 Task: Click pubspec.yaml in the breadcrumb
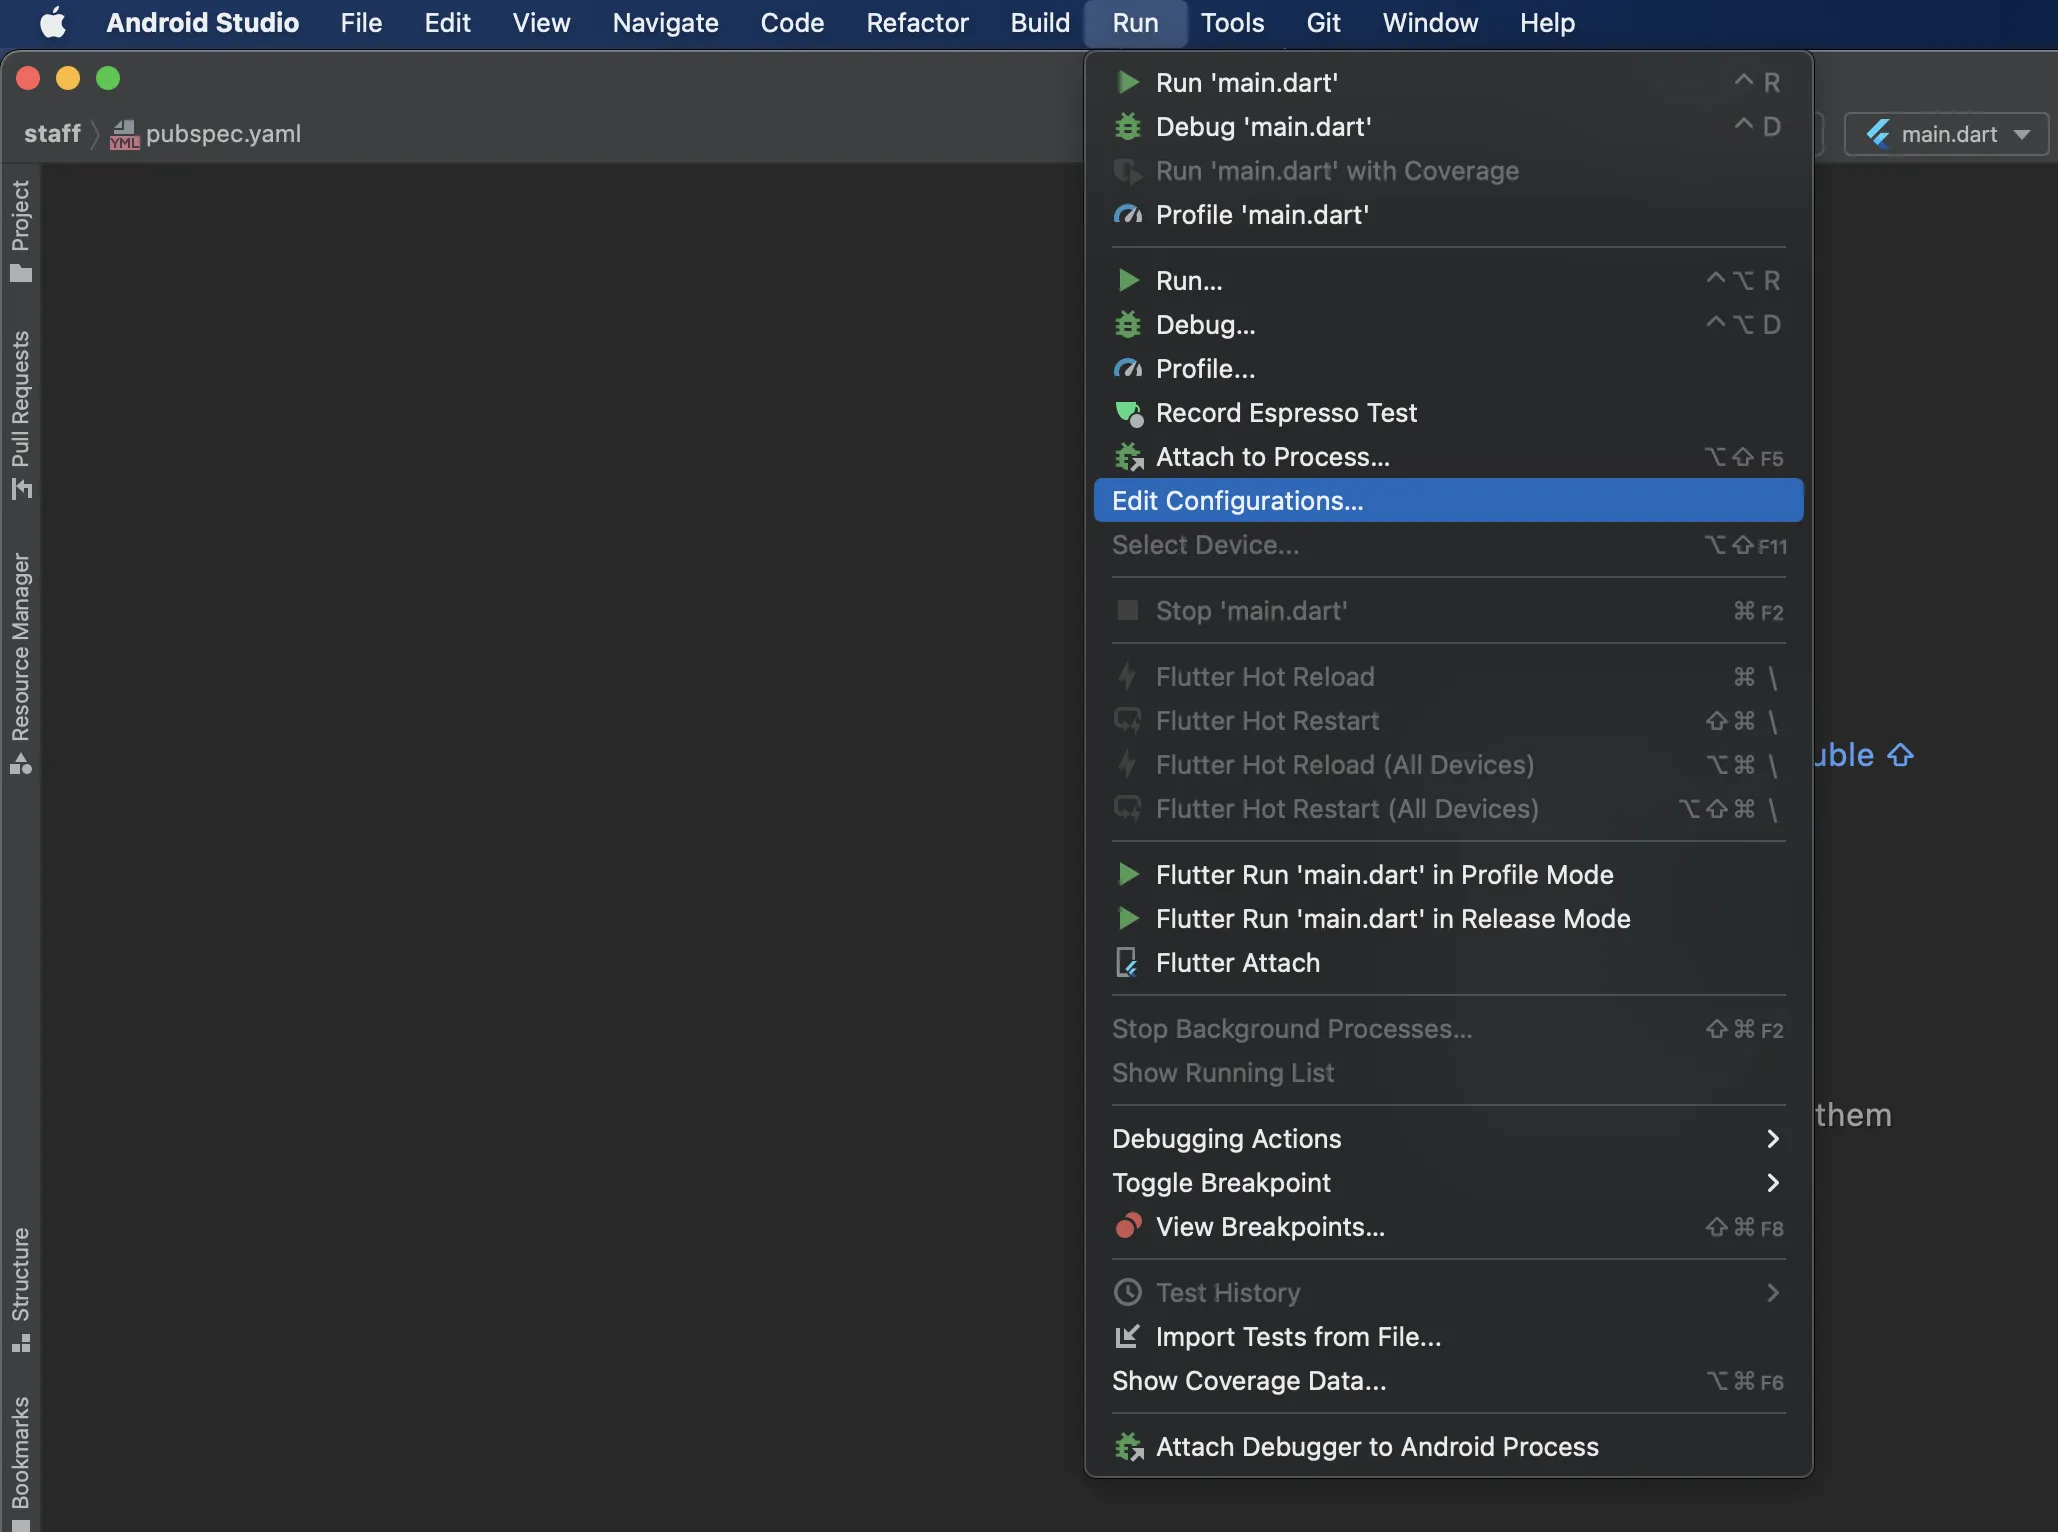pos(222,134)
